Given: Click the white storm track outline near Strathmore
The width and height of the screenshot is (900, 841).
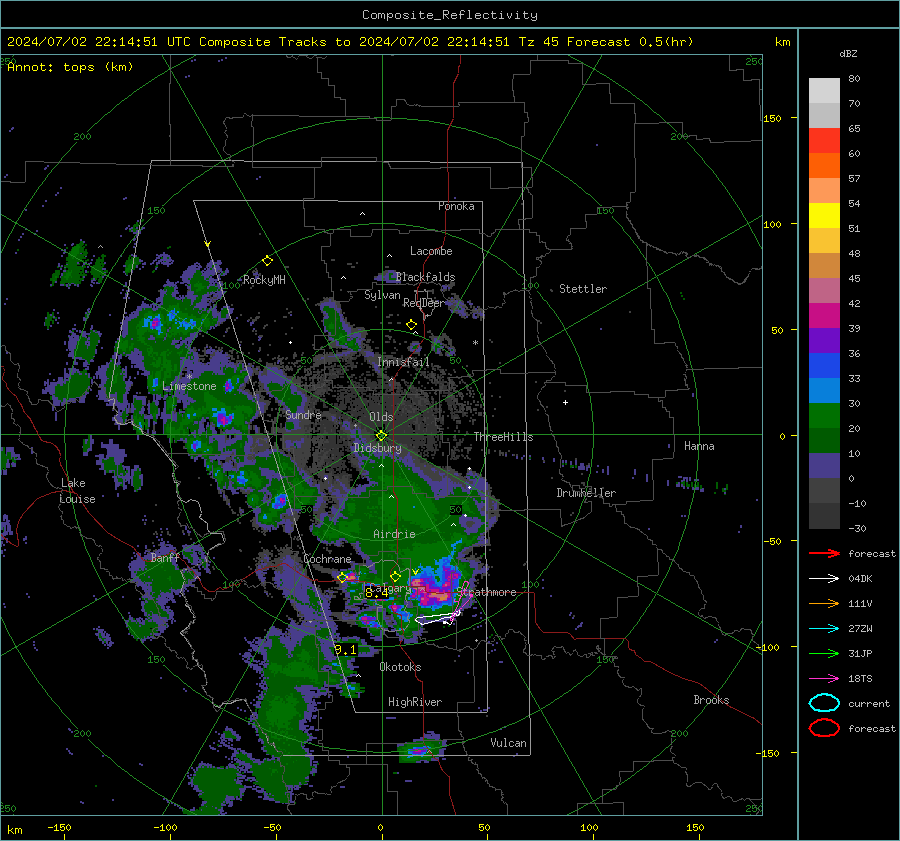Looking at the screenshot, I should (438, 619).
